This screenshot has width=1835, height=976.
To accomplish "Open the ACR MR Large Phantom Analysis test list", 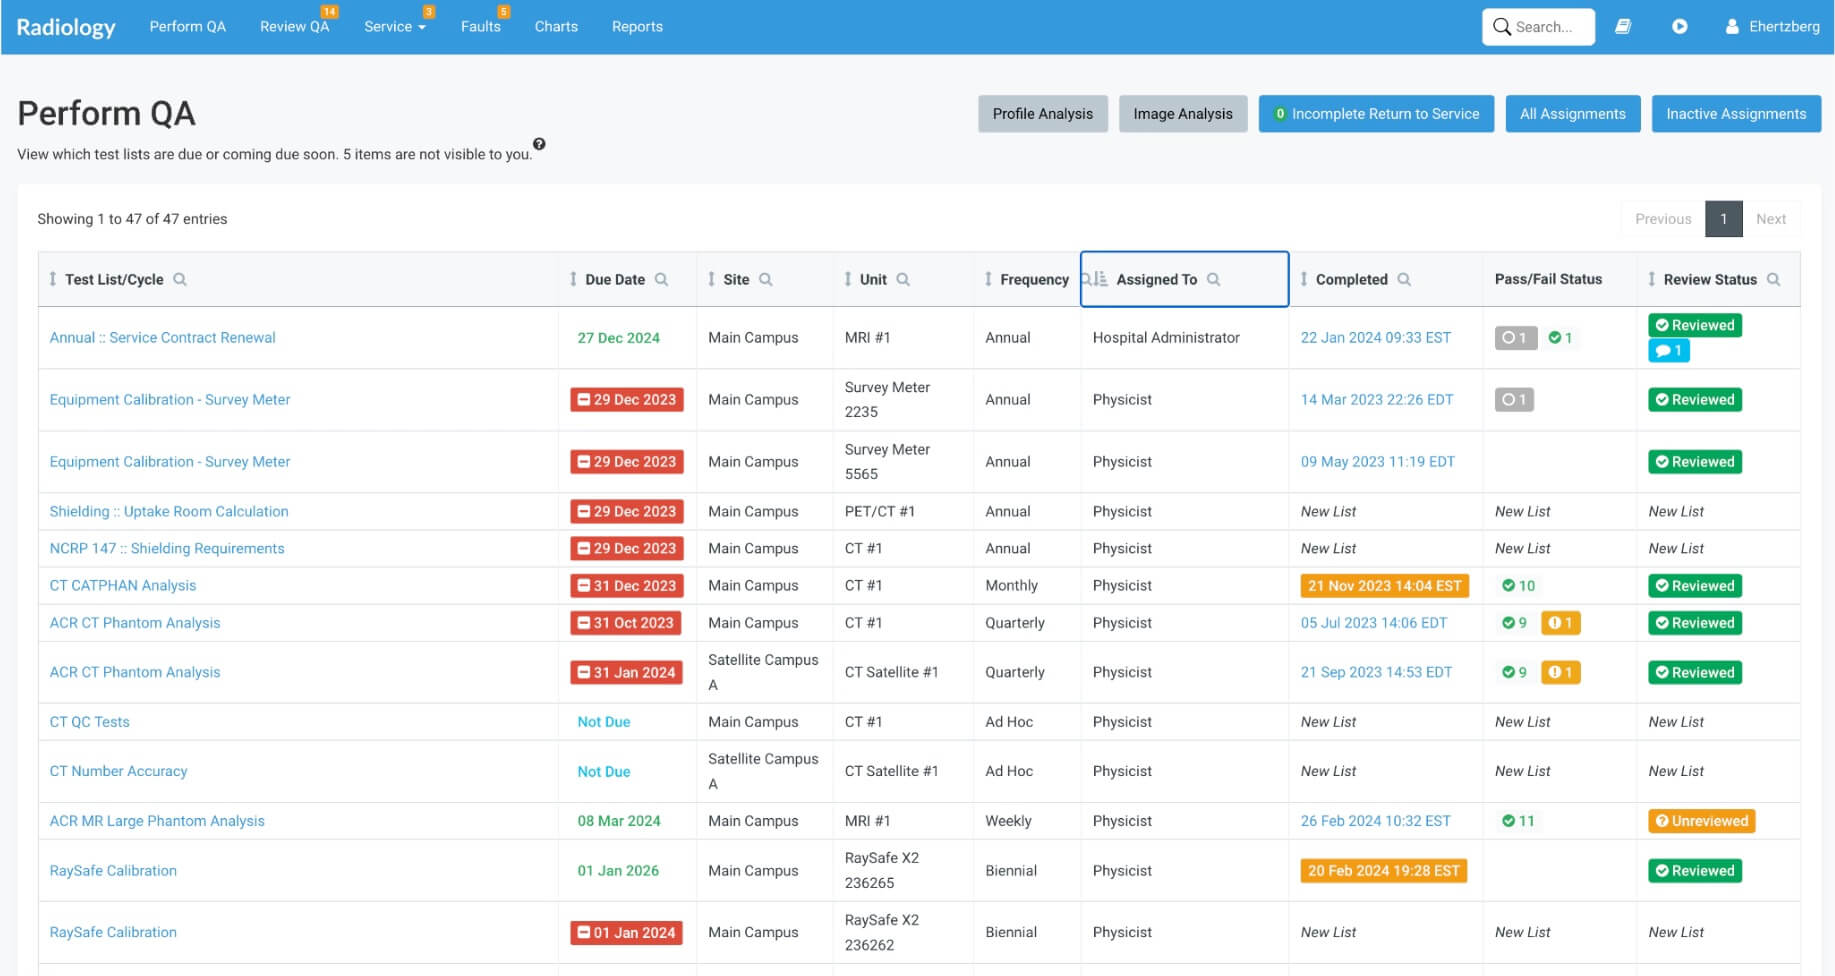I will pyautogui.click(x=157, y=820).
